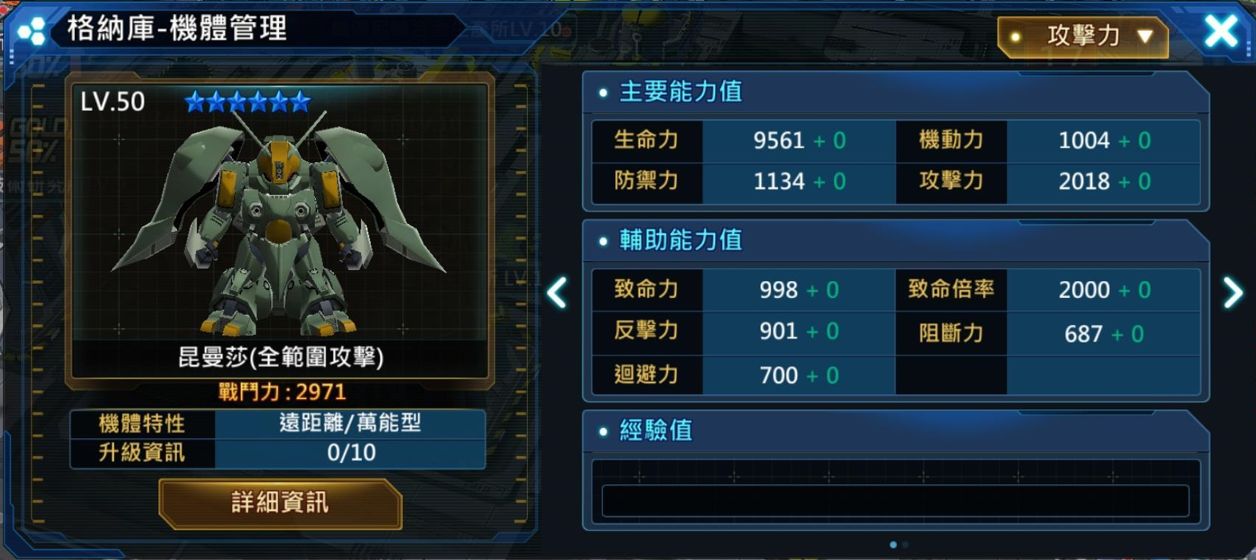The width and height of the screenshot is (1256, 560).
Task: Click the hangar logo icon beside 格納庫 title
Action: click(32, 30)
